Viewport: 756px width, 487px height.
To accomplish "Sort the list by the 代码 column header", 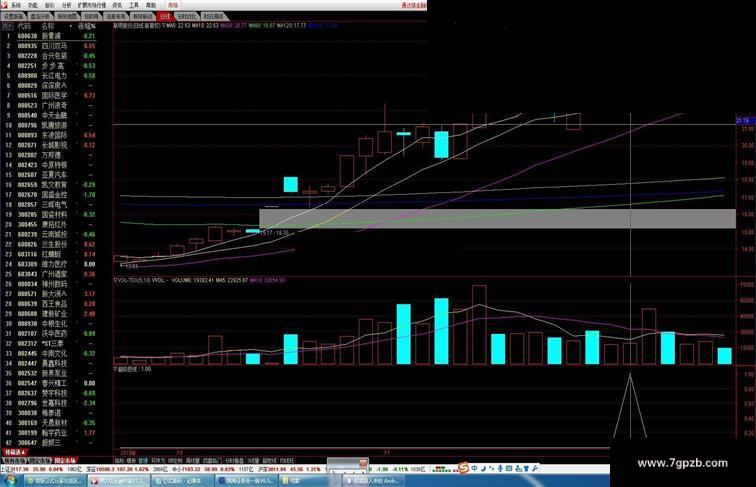I will click(24, 26).
